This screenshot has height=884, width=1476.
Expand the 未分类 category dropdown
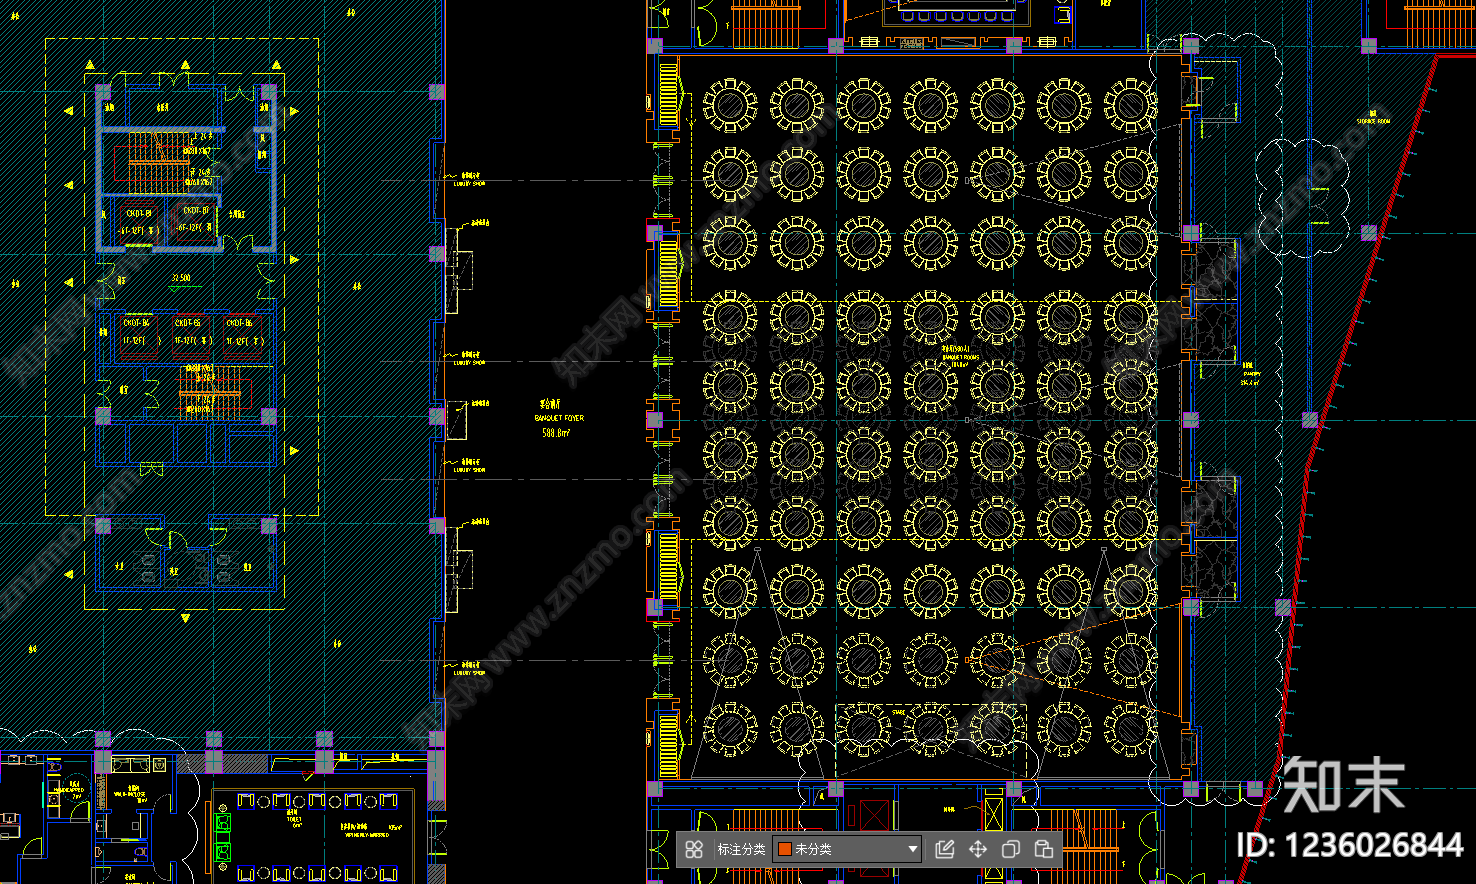(848, 849)
